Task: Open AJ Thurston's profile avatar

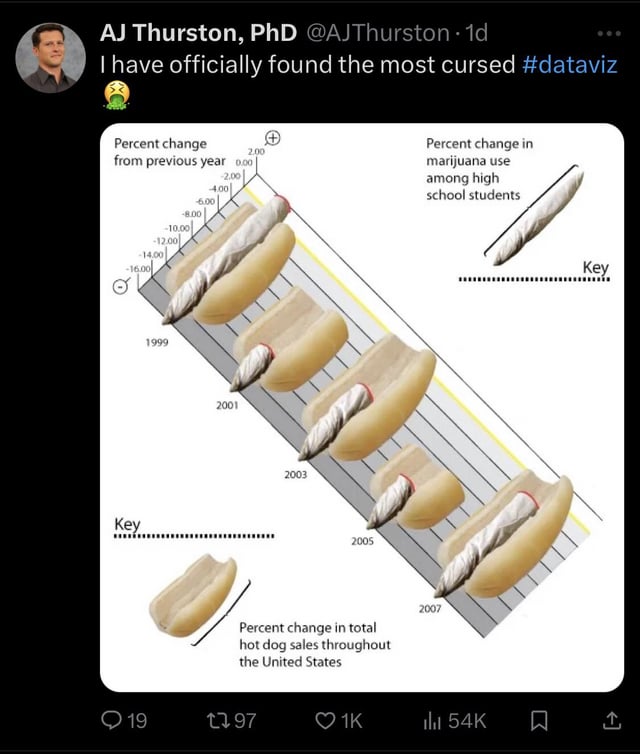Action: point(50,57)
